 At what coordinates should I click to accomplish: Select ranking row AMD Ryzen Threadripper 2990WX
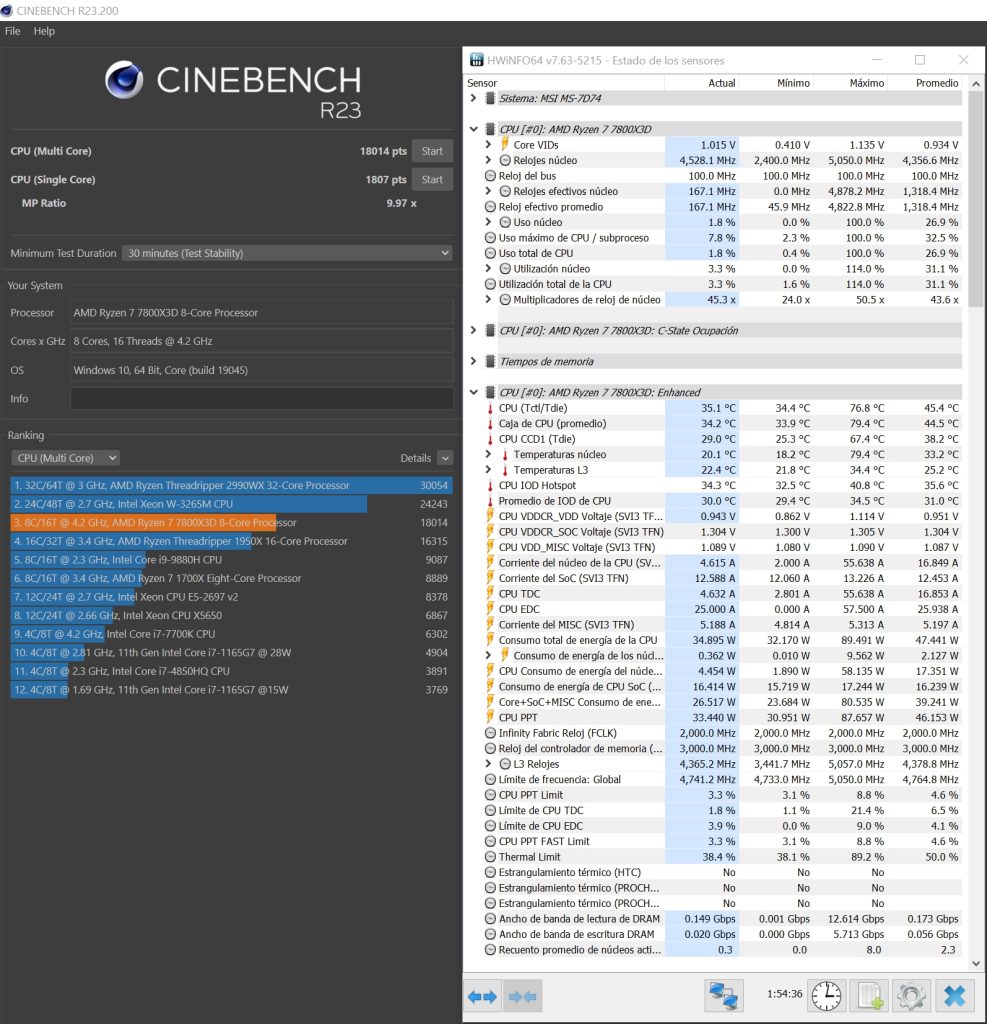tap(231, 485)
